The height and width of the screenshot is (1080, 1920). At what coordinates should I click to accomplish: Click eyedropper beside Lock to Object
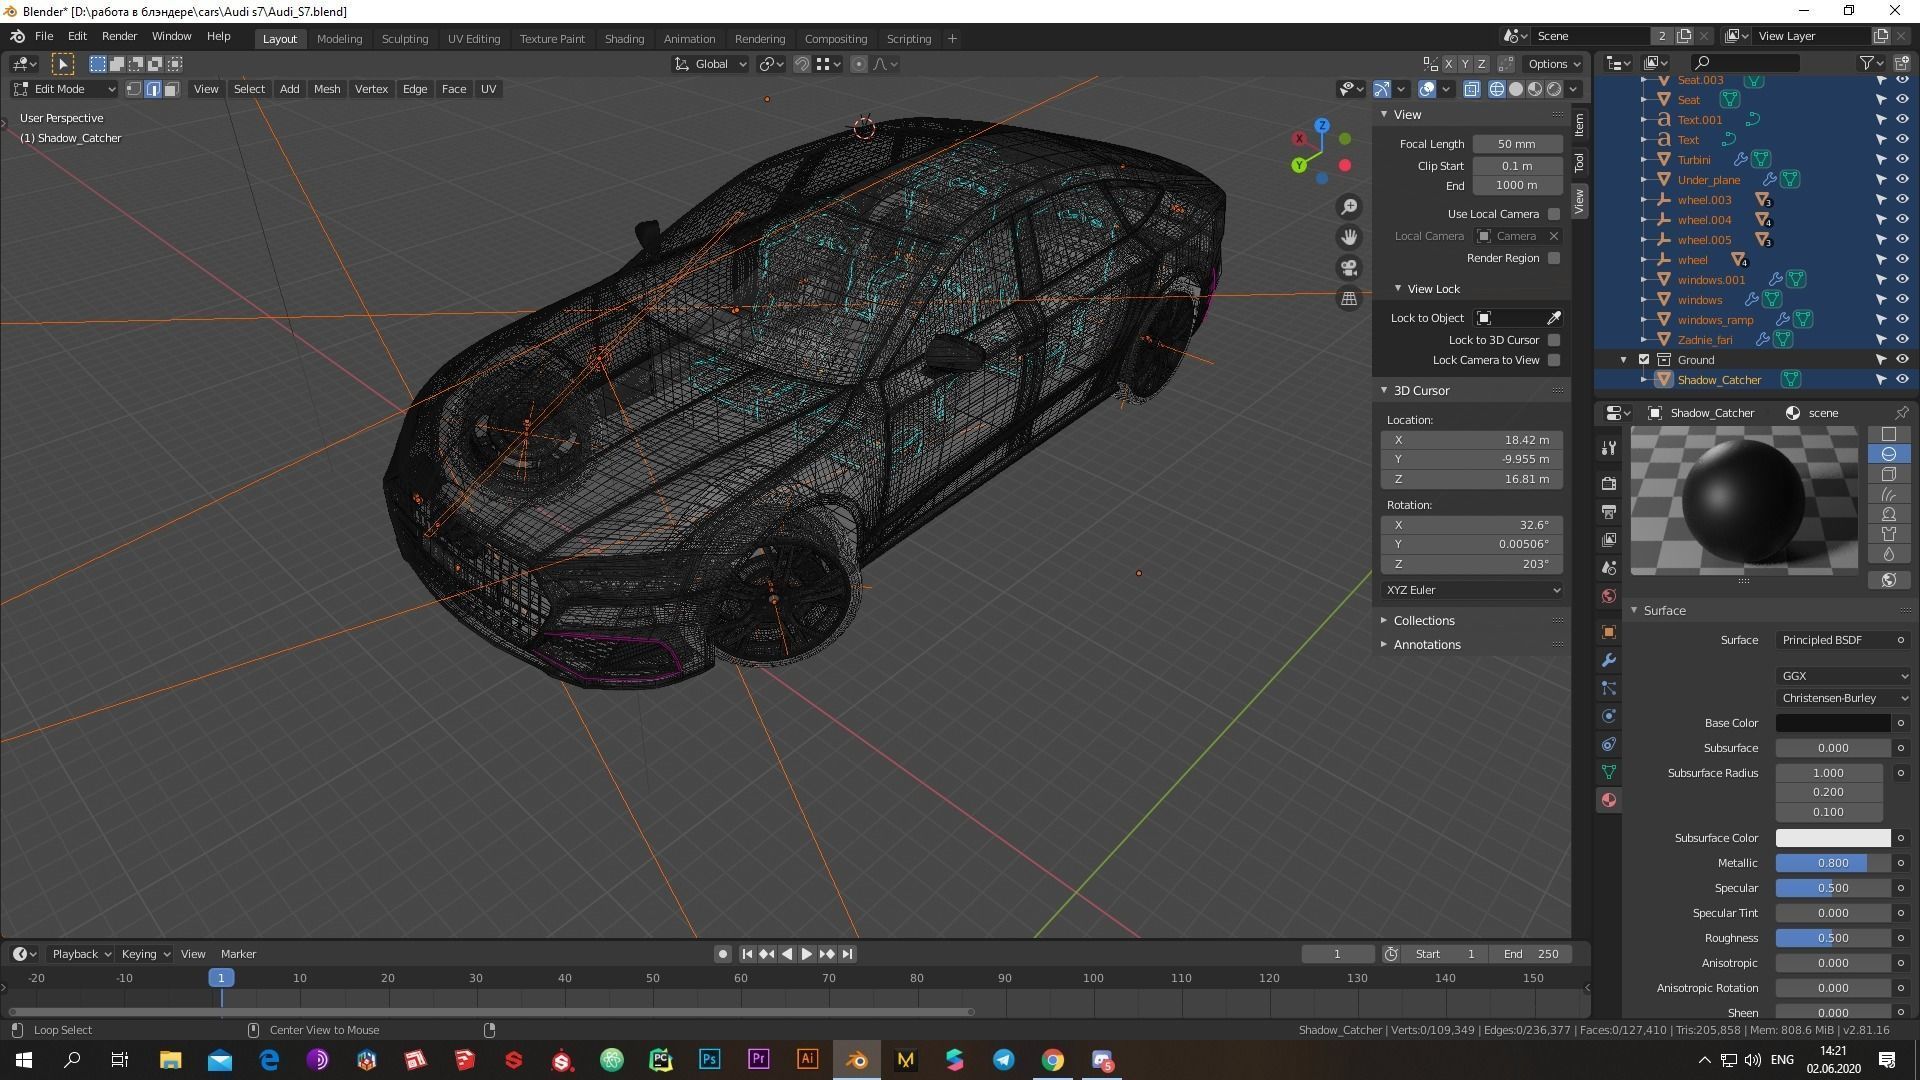(x=1554, y=318)
